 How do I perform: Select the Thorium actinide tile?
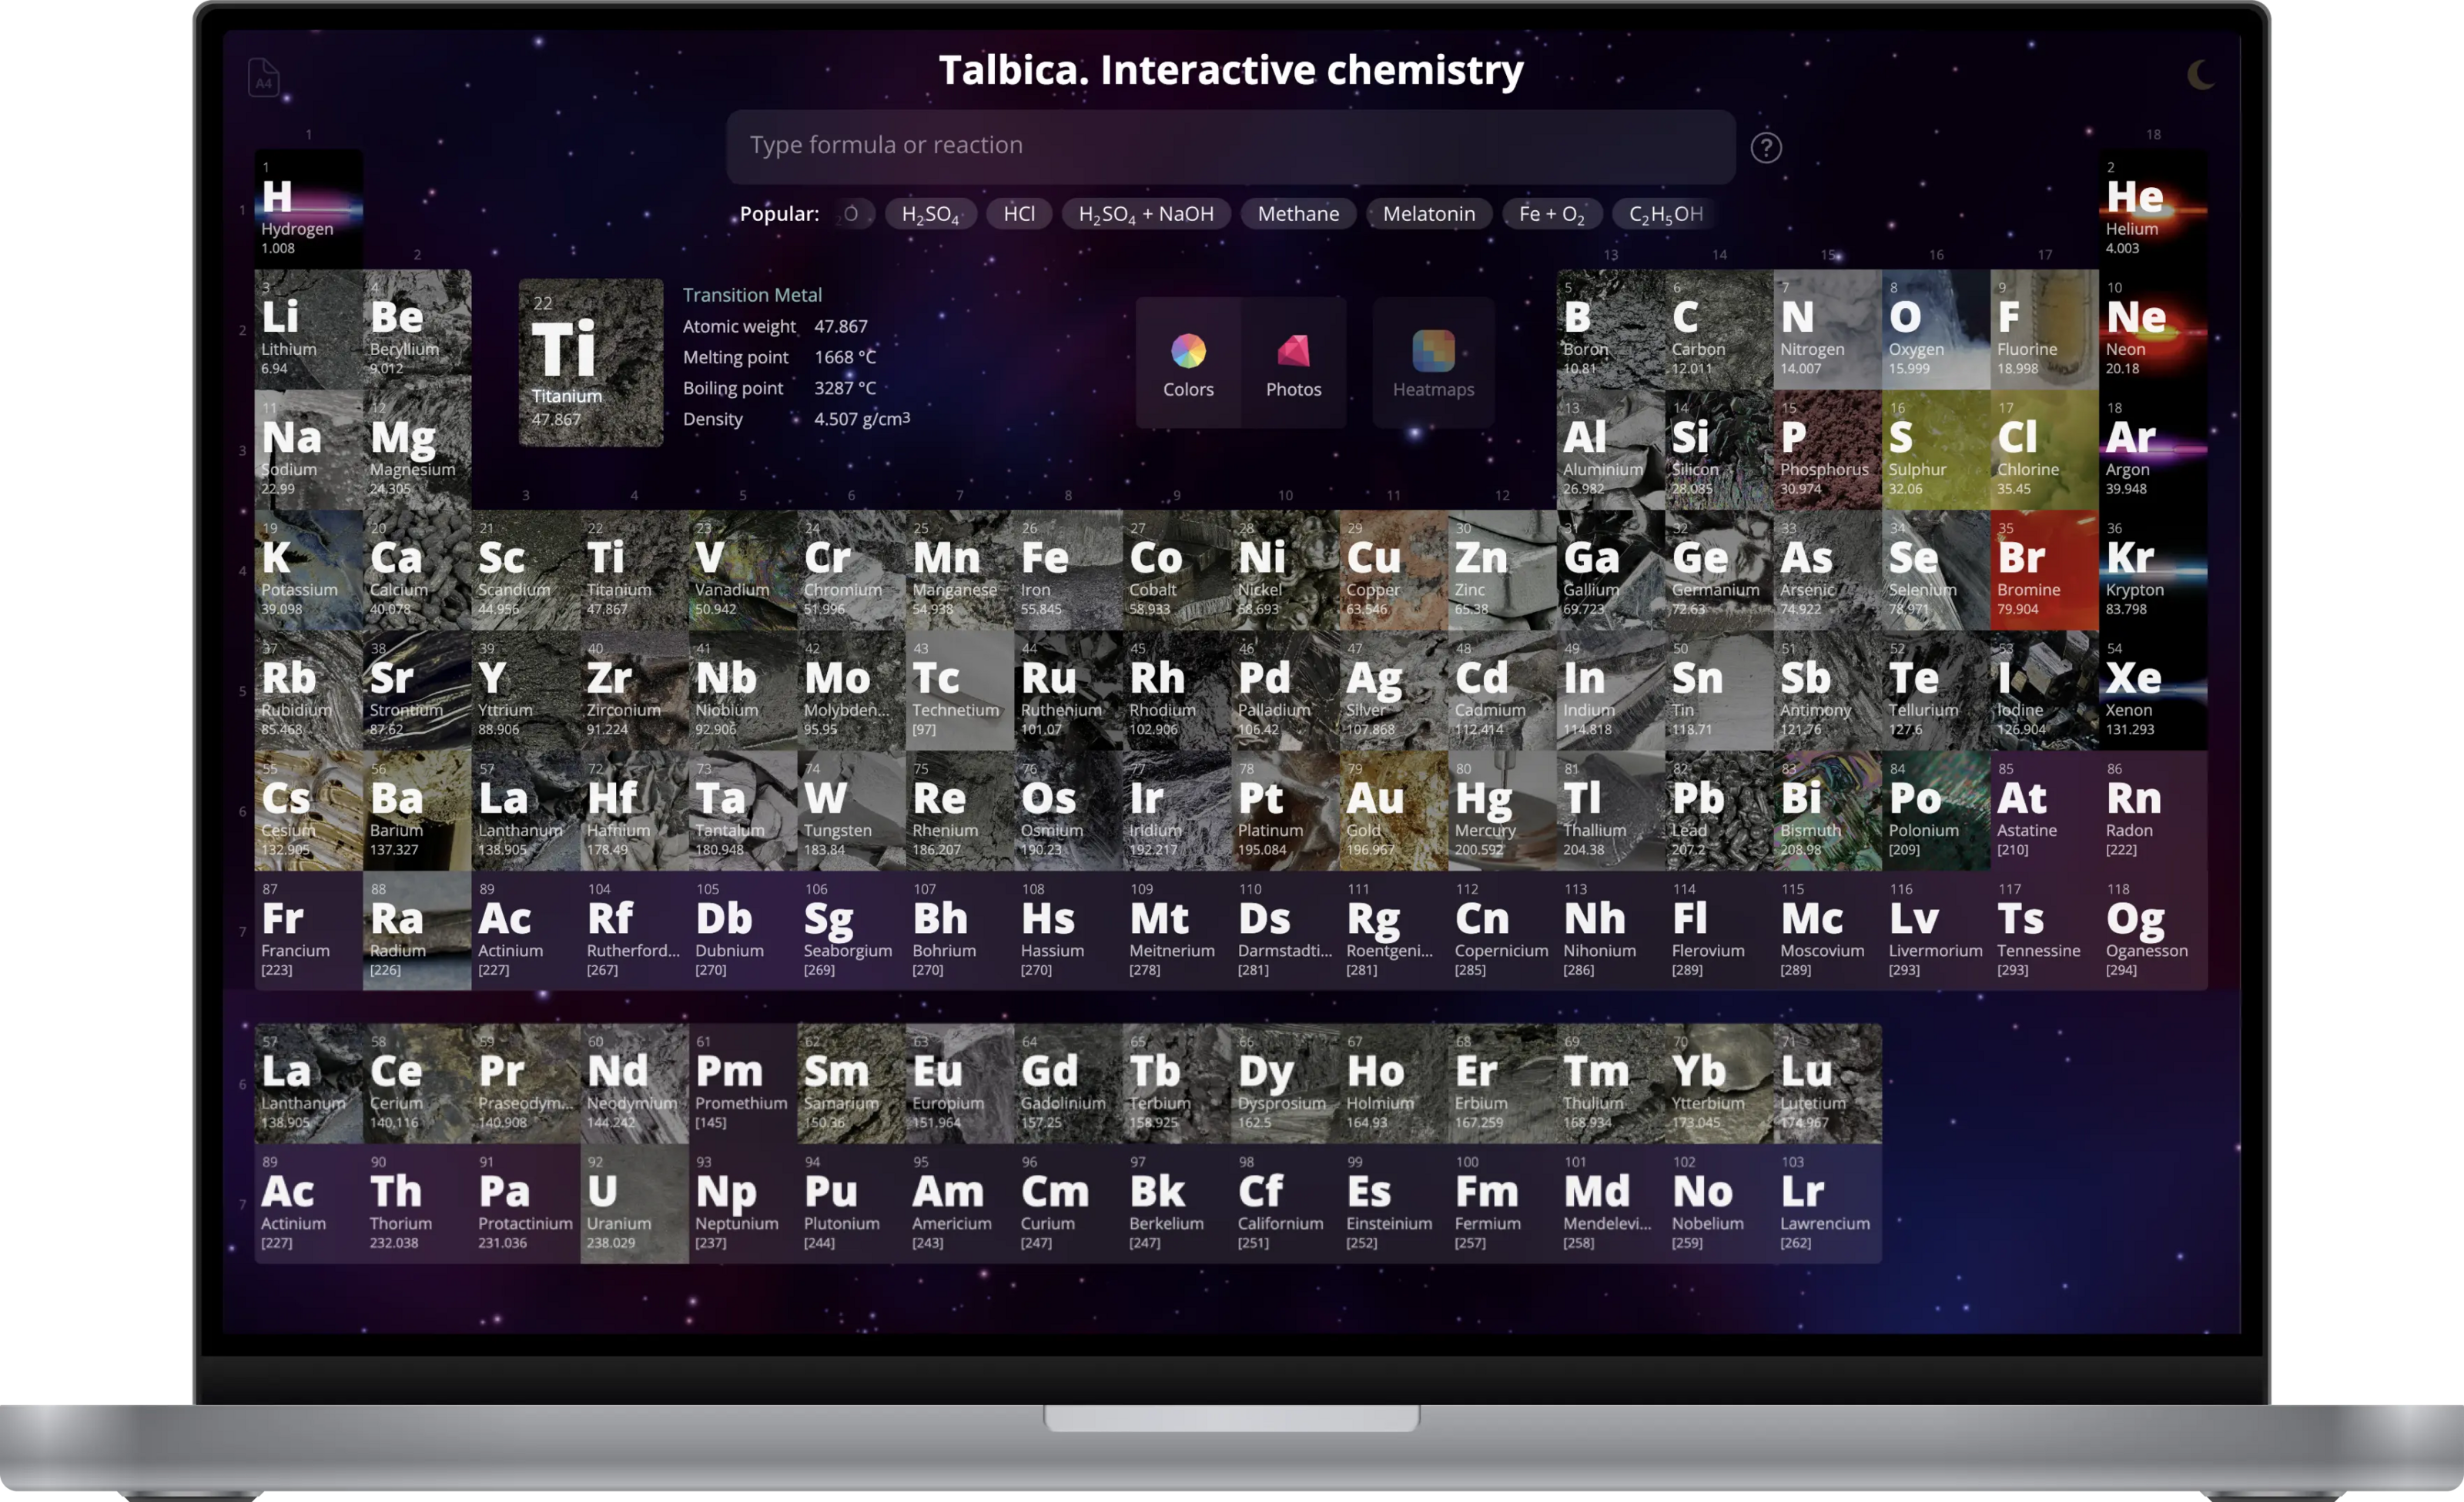pos(417,1204)
